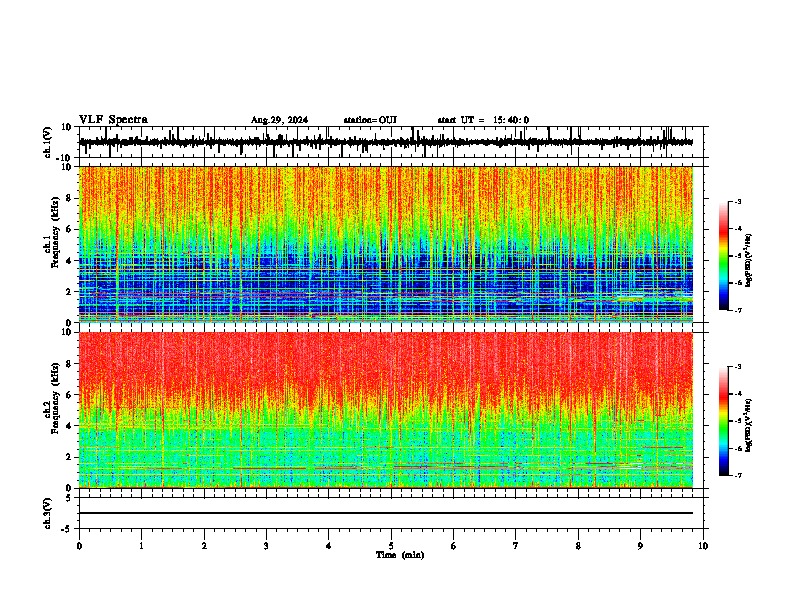This screenshot has width=792, height=612.
Task: Click the ch.2 spectrogram color scale bar
Action: click(723, 421)
